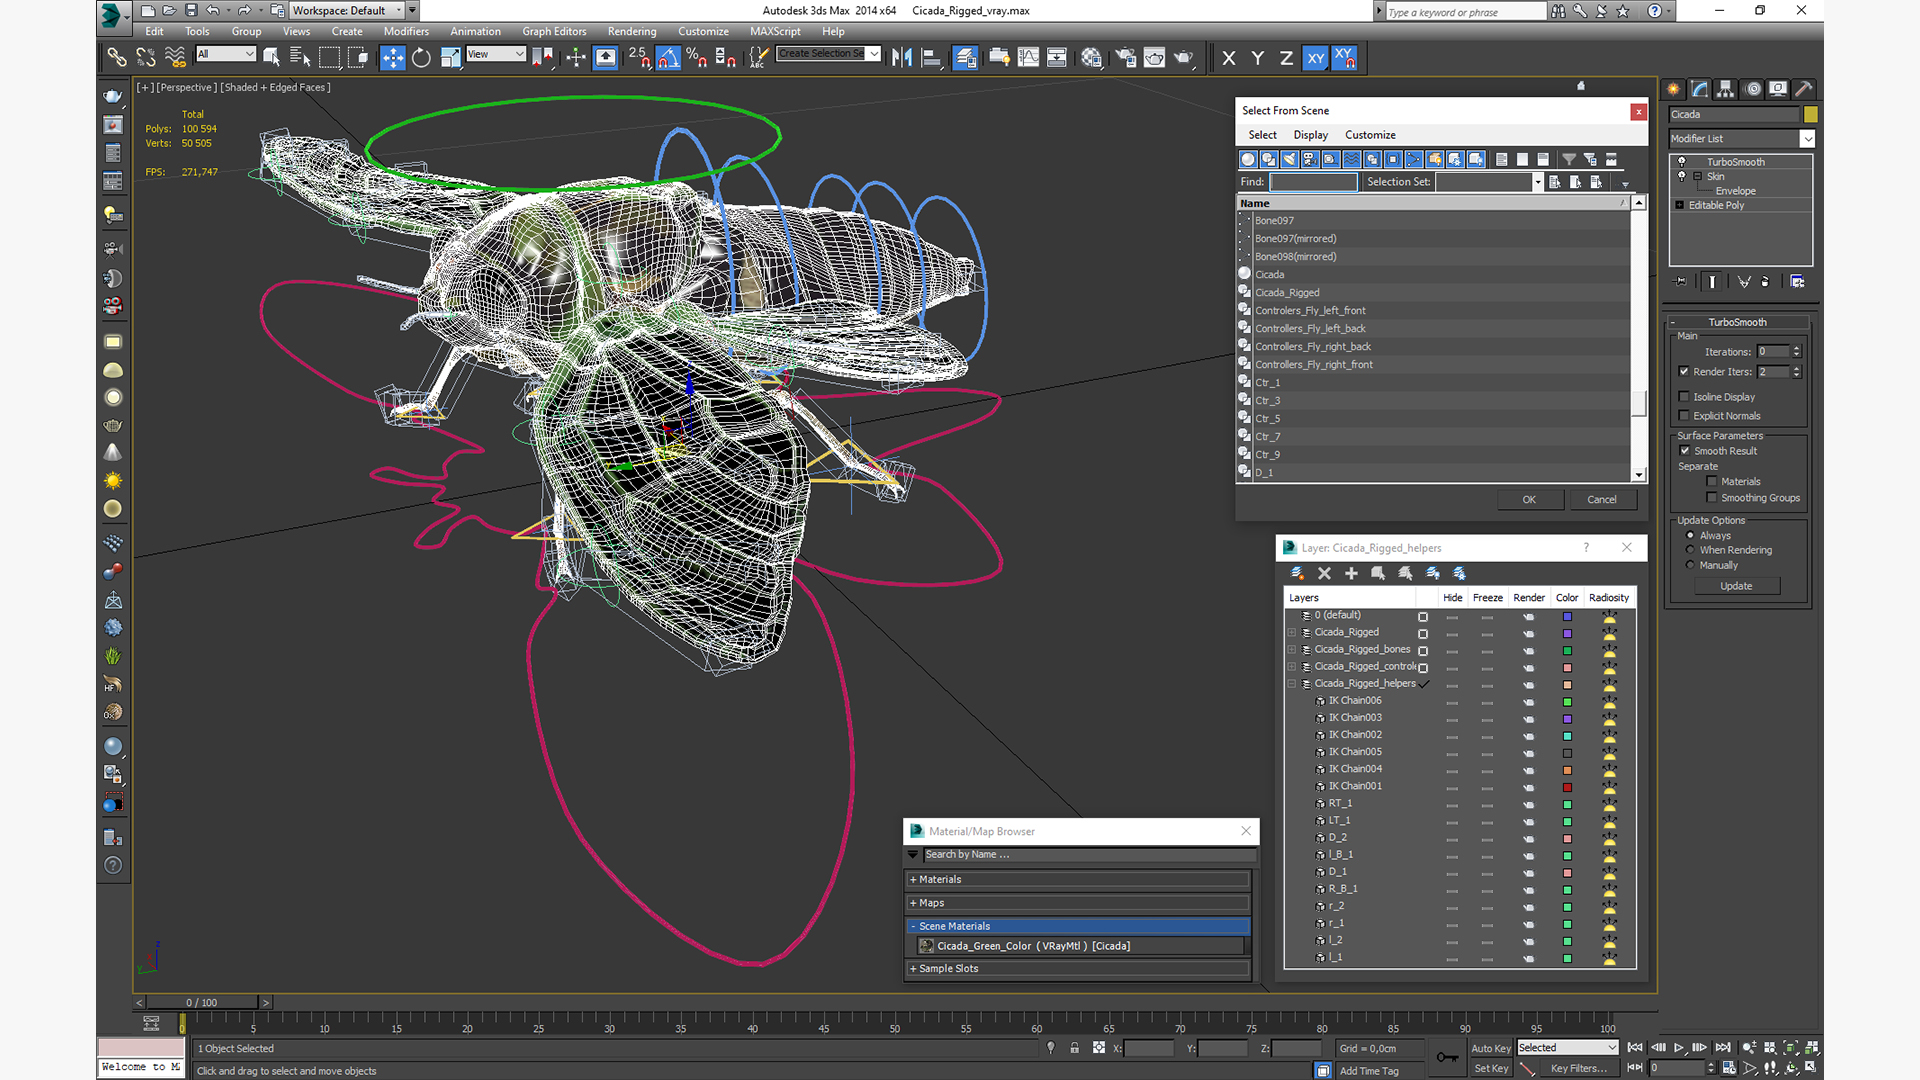Open the reference coordinate View dropdown
The height and width of the screenshot is (1080, 1920).
click(x=495, y=54)
